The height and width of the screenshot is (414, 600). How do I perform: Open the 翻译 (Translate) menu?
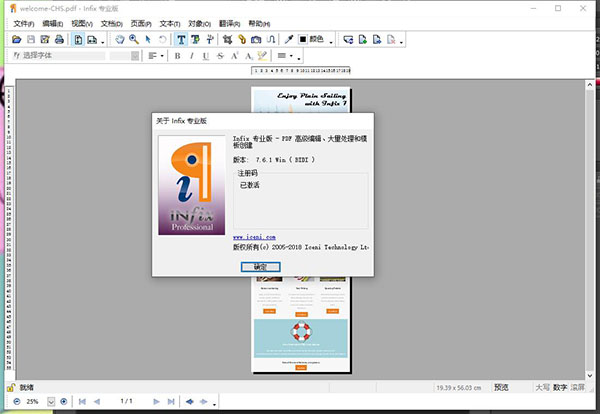tap(229, 24)
